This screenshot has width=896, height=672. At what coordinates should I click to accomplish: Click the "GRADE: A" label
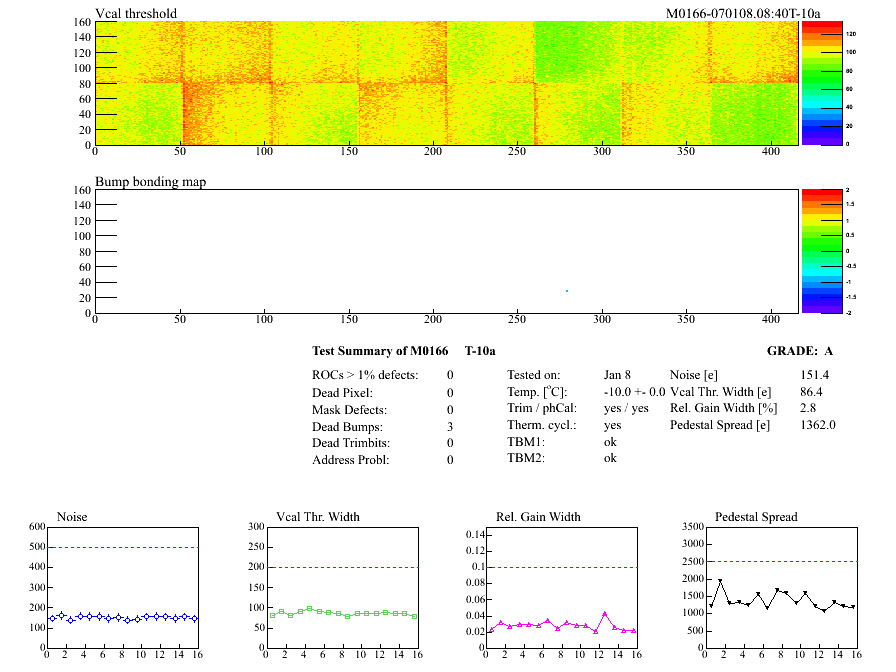tap(799, 351)
